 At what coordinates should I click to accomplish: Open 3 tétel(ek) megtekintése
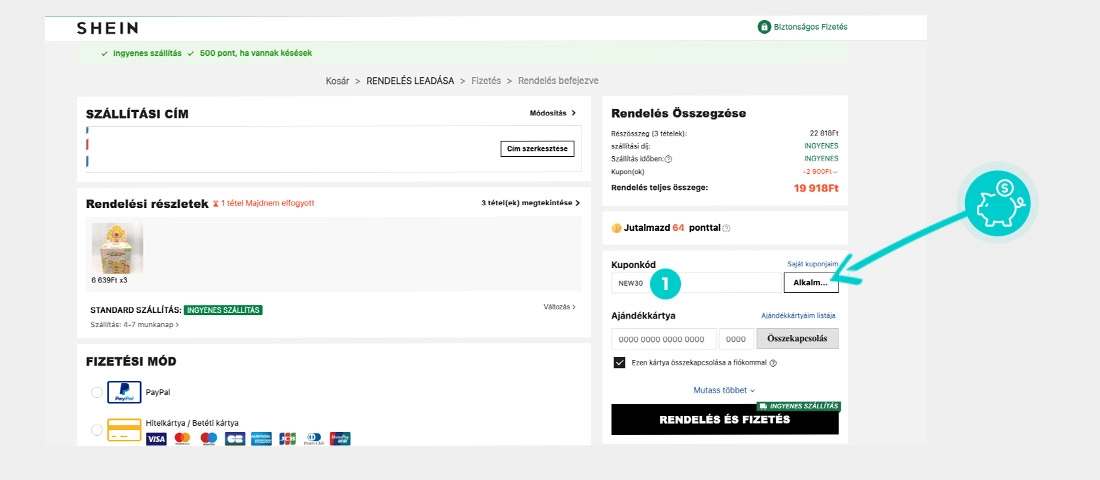(x=530, y=203)
